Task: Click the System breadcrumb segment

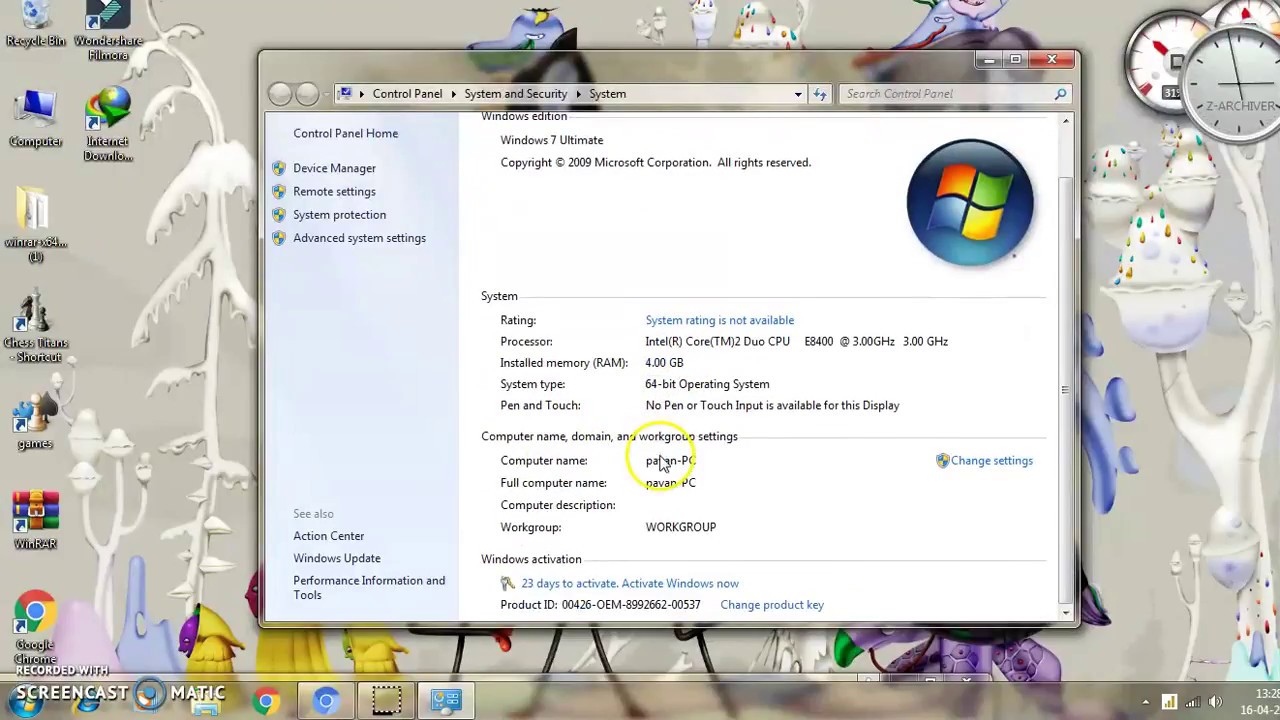Action: coord(607,94)
